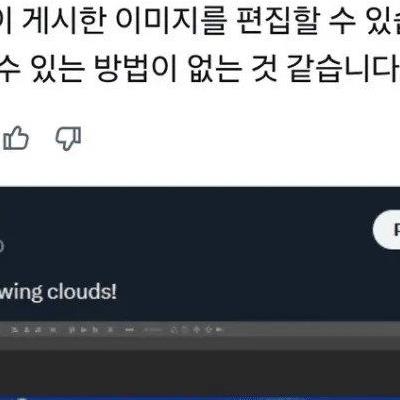This screenshot has width=400, height=400.
Task: Click the faint text label in the toolbar strip
Action: pos(154,330)
